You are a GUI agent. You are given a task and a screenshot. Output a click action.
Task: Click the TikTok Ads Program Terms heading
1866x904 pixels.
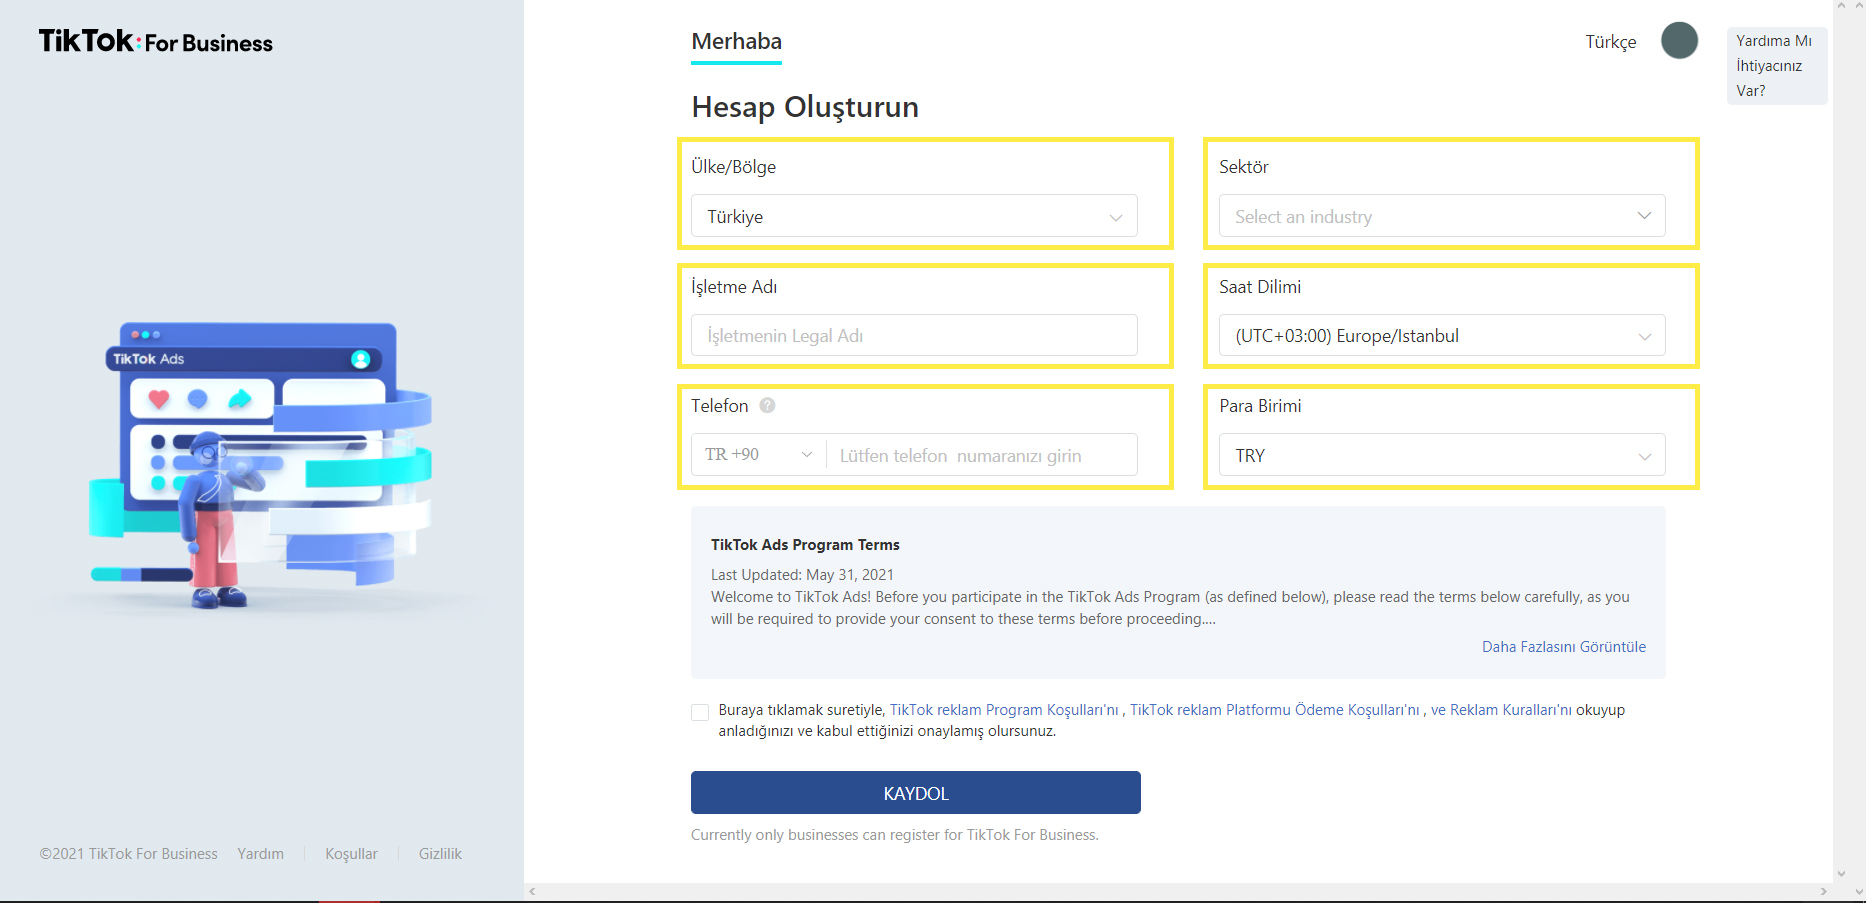coord(805,545)
